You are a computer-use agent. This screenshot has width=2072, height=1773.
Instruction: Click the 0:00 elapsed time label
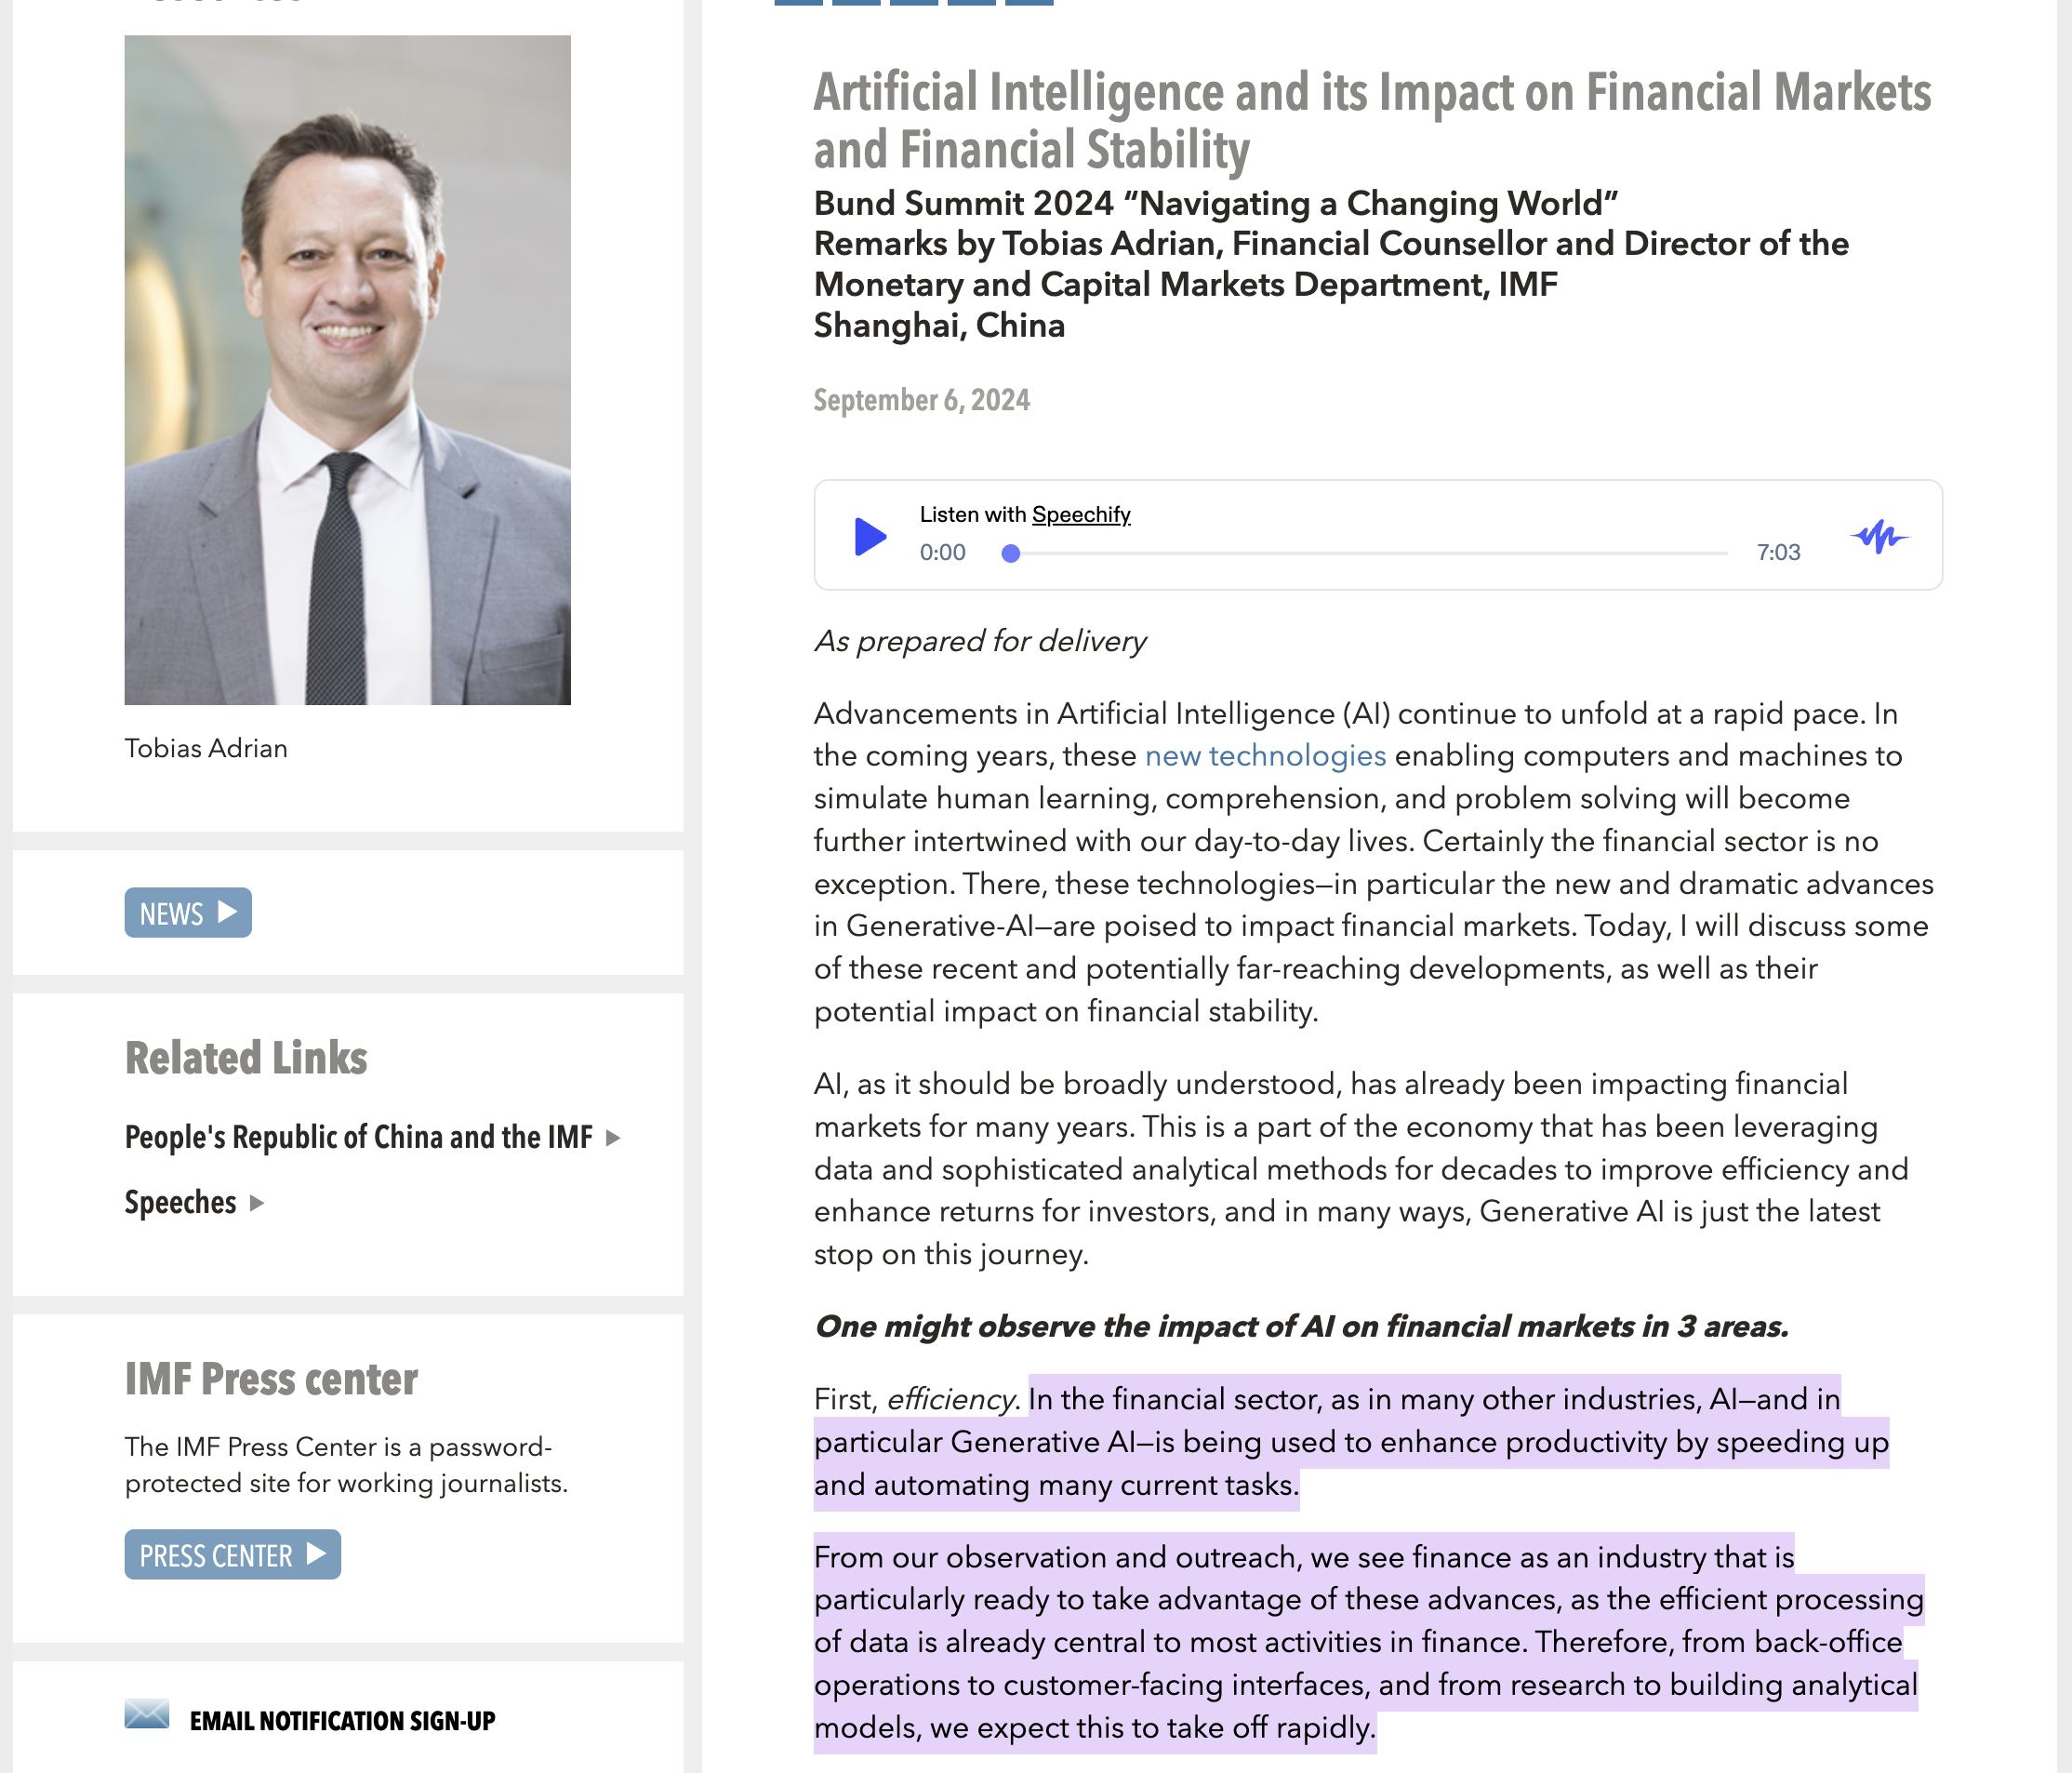(943, 552)
